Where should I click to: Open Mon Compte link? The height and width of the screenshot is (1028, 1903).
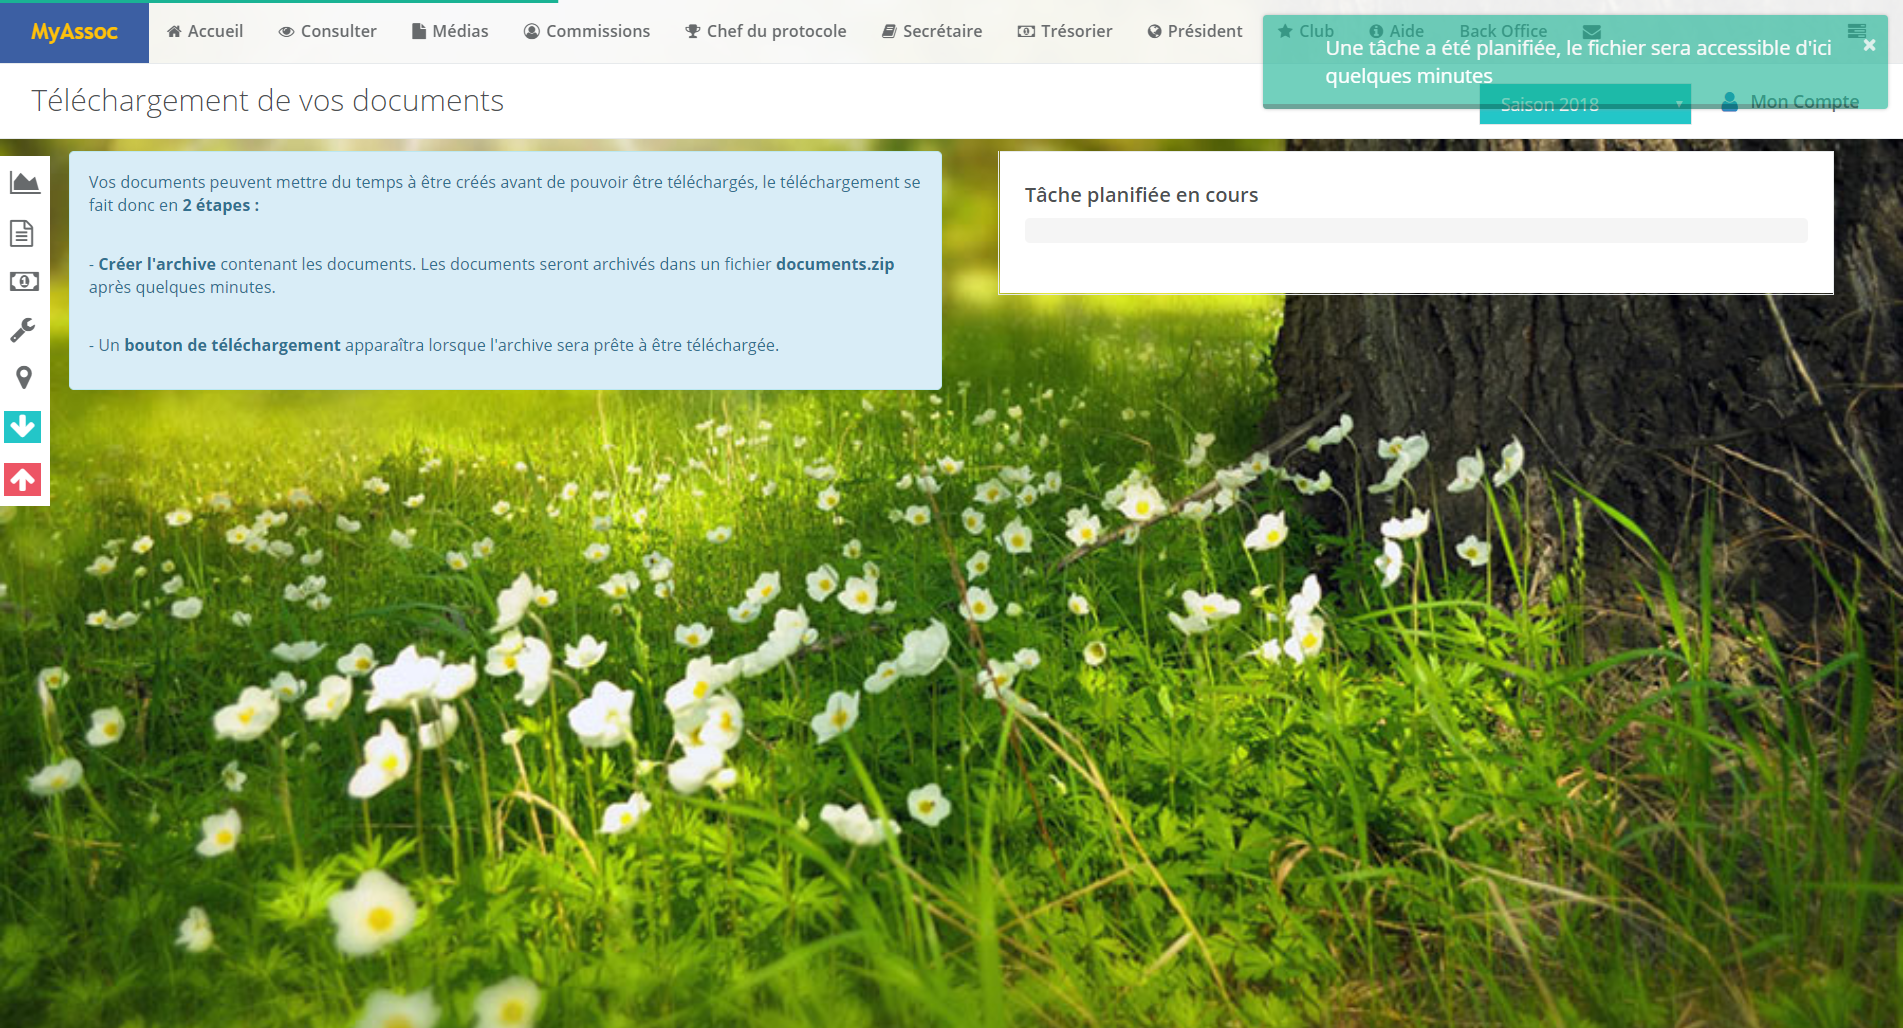(x=1790, y=102)
